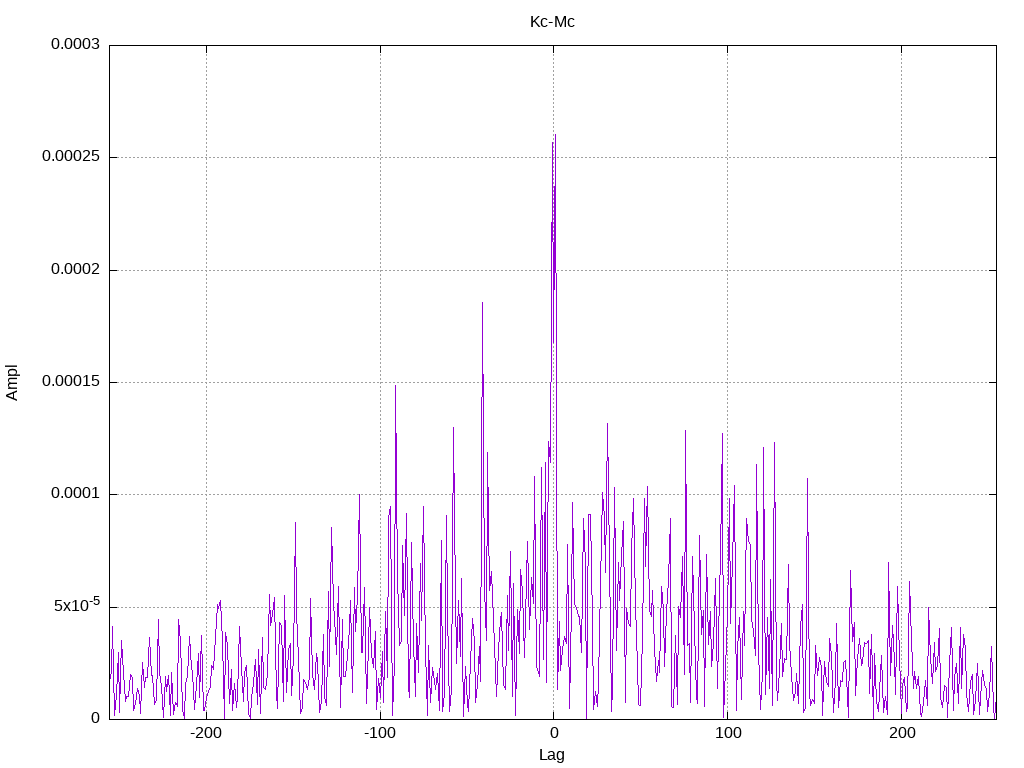Screen dimensions: 1024x768
Task: Select the Ampl y-axis label
Action: 12,382
